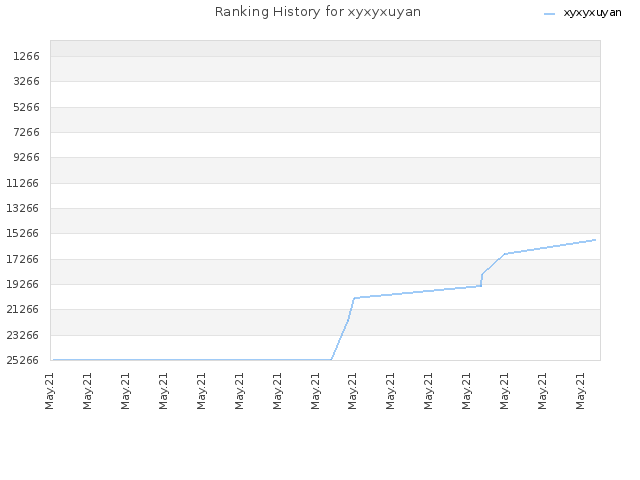Image resolution: width=640 pixels, height=480 pixels.
Task: Click the vertical jump in the line near rank 19266
Action: 482,280
